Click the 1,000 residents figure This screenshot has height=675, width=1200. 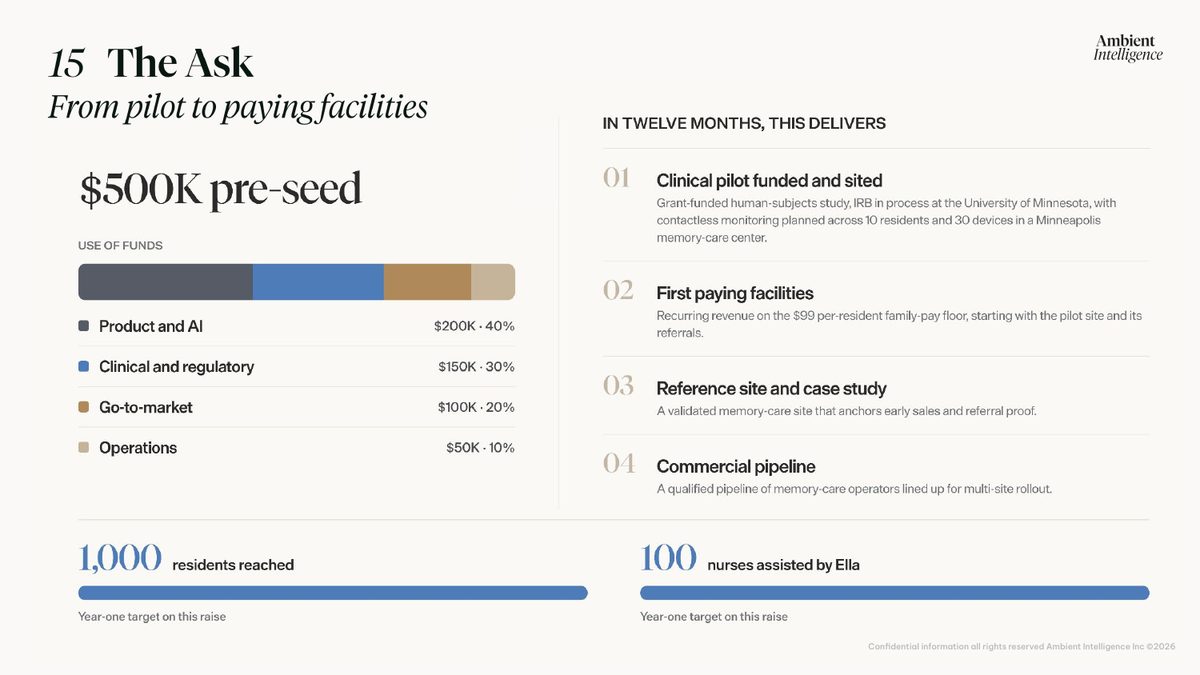click(x=120, y=558)
